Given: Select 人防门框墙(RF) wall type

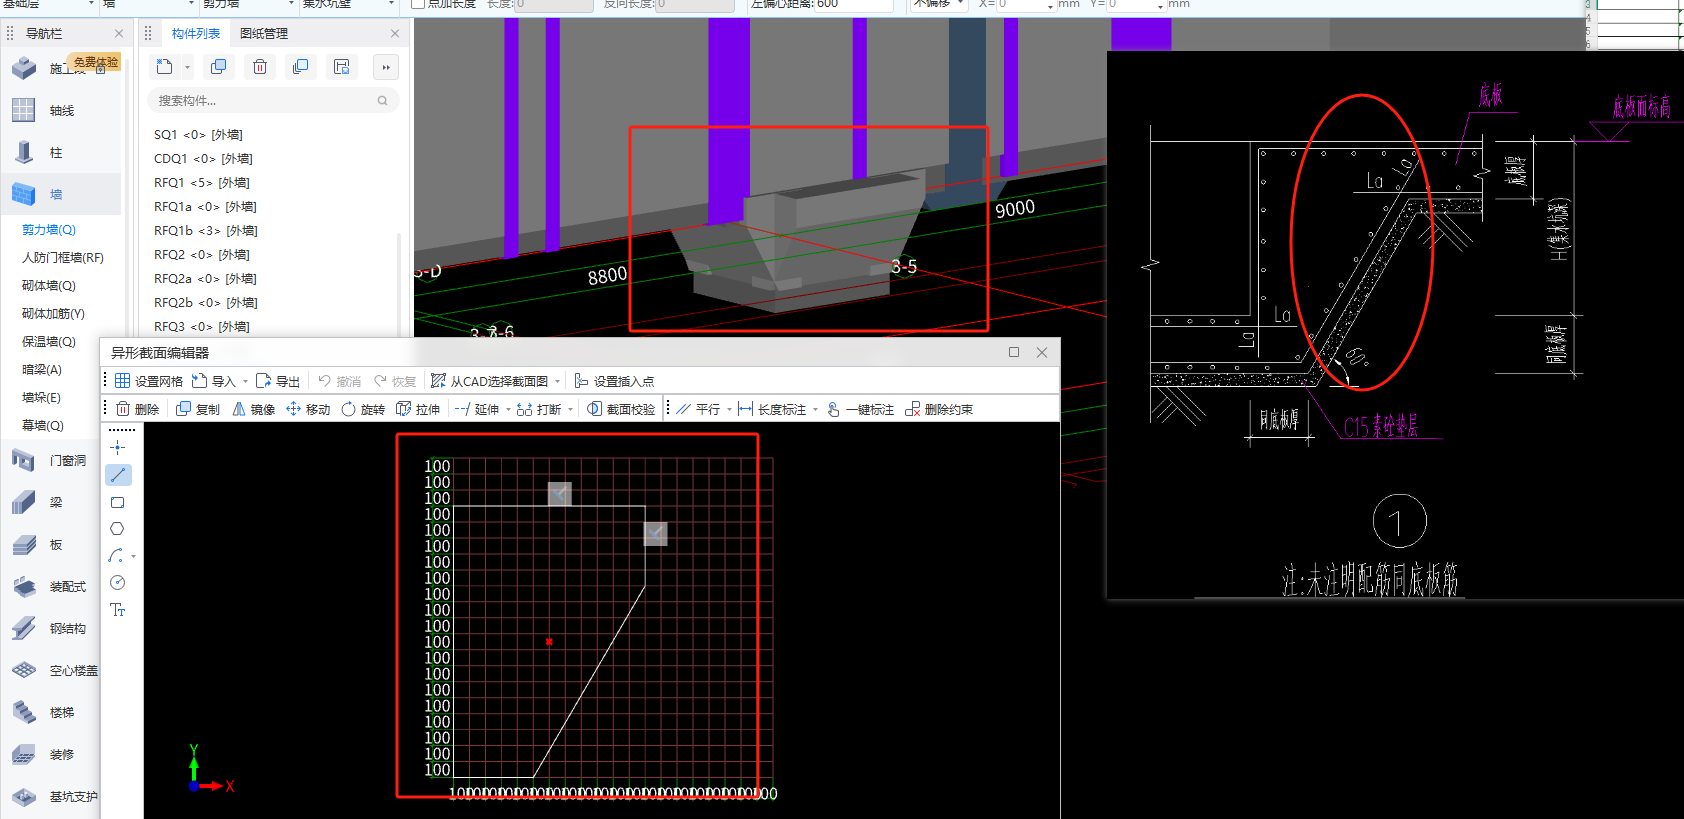Looking at the screenshot, I should click(x=63, y=258).
